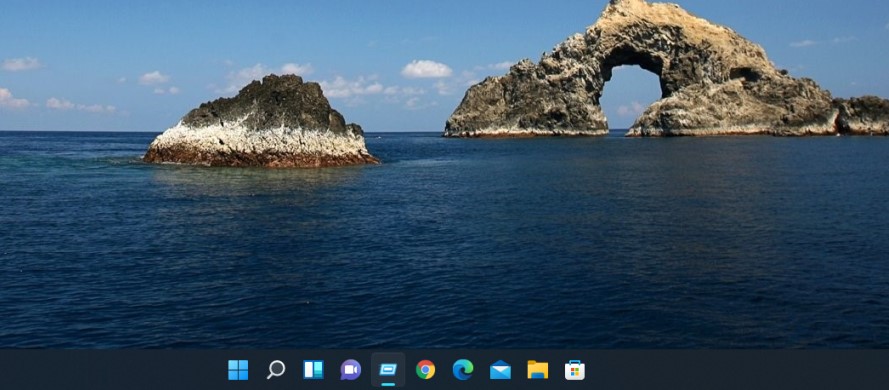This screenshot has width=889, height=390.
Task: Launch the Microsoft Store
Action: point(575,370)
